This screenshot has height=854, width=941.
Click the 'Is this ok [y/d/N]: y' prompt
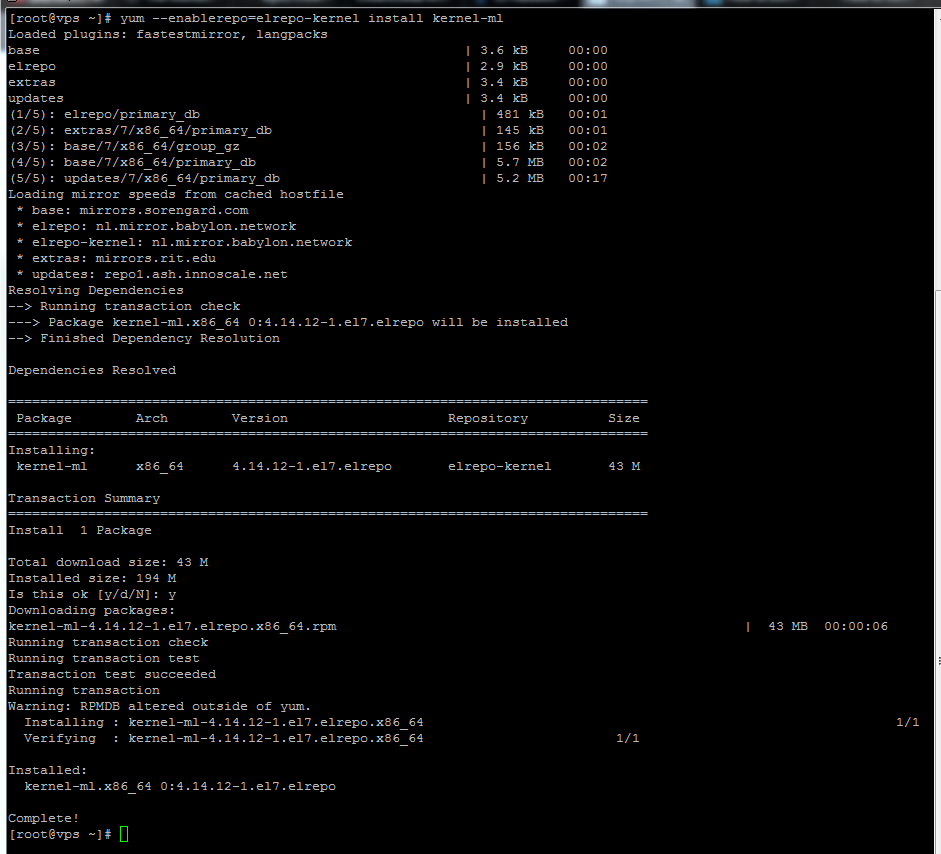pos(92,595)
